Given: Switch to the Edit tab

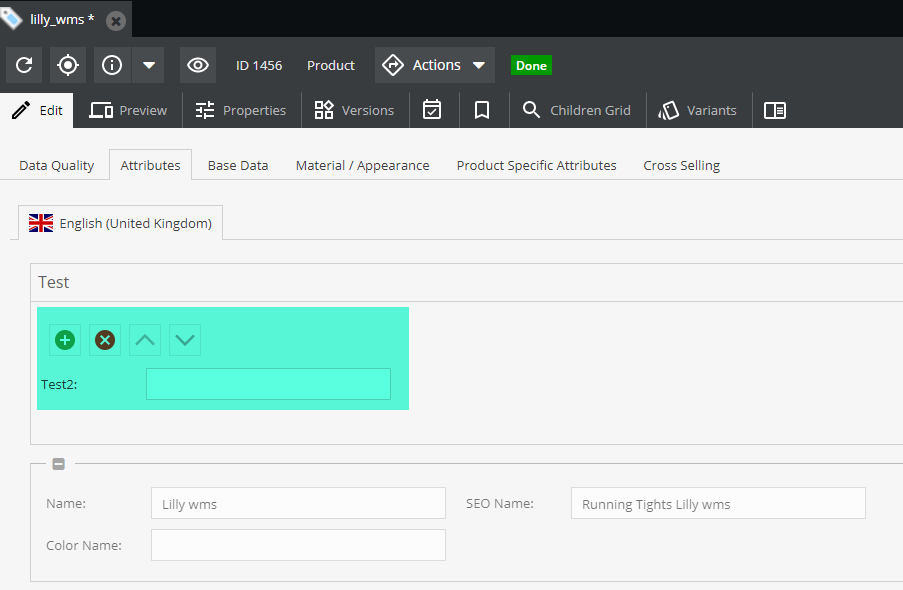Looking at the screenshot, I should pyautogui.click(x=37, y=110).
